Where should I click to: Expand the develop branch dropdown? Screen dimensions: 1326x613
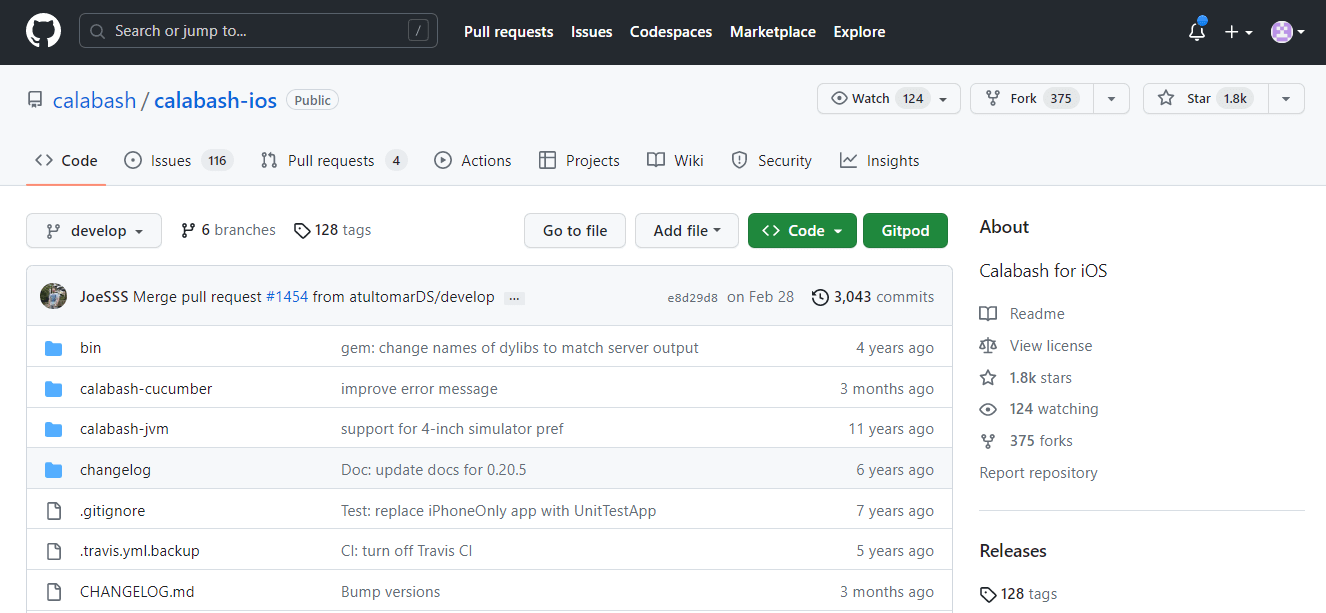(x=94, y=231)
